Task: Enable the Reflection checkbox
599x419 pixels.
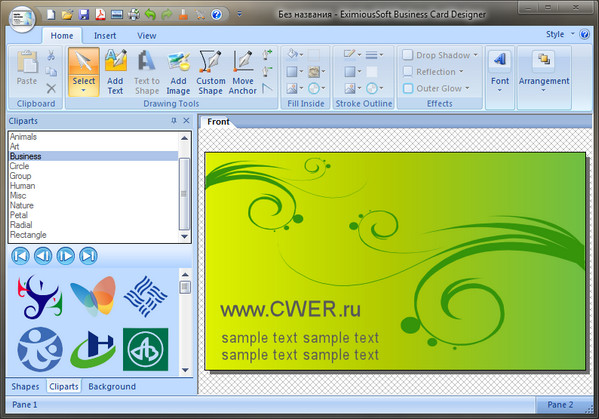Action: 408,71
